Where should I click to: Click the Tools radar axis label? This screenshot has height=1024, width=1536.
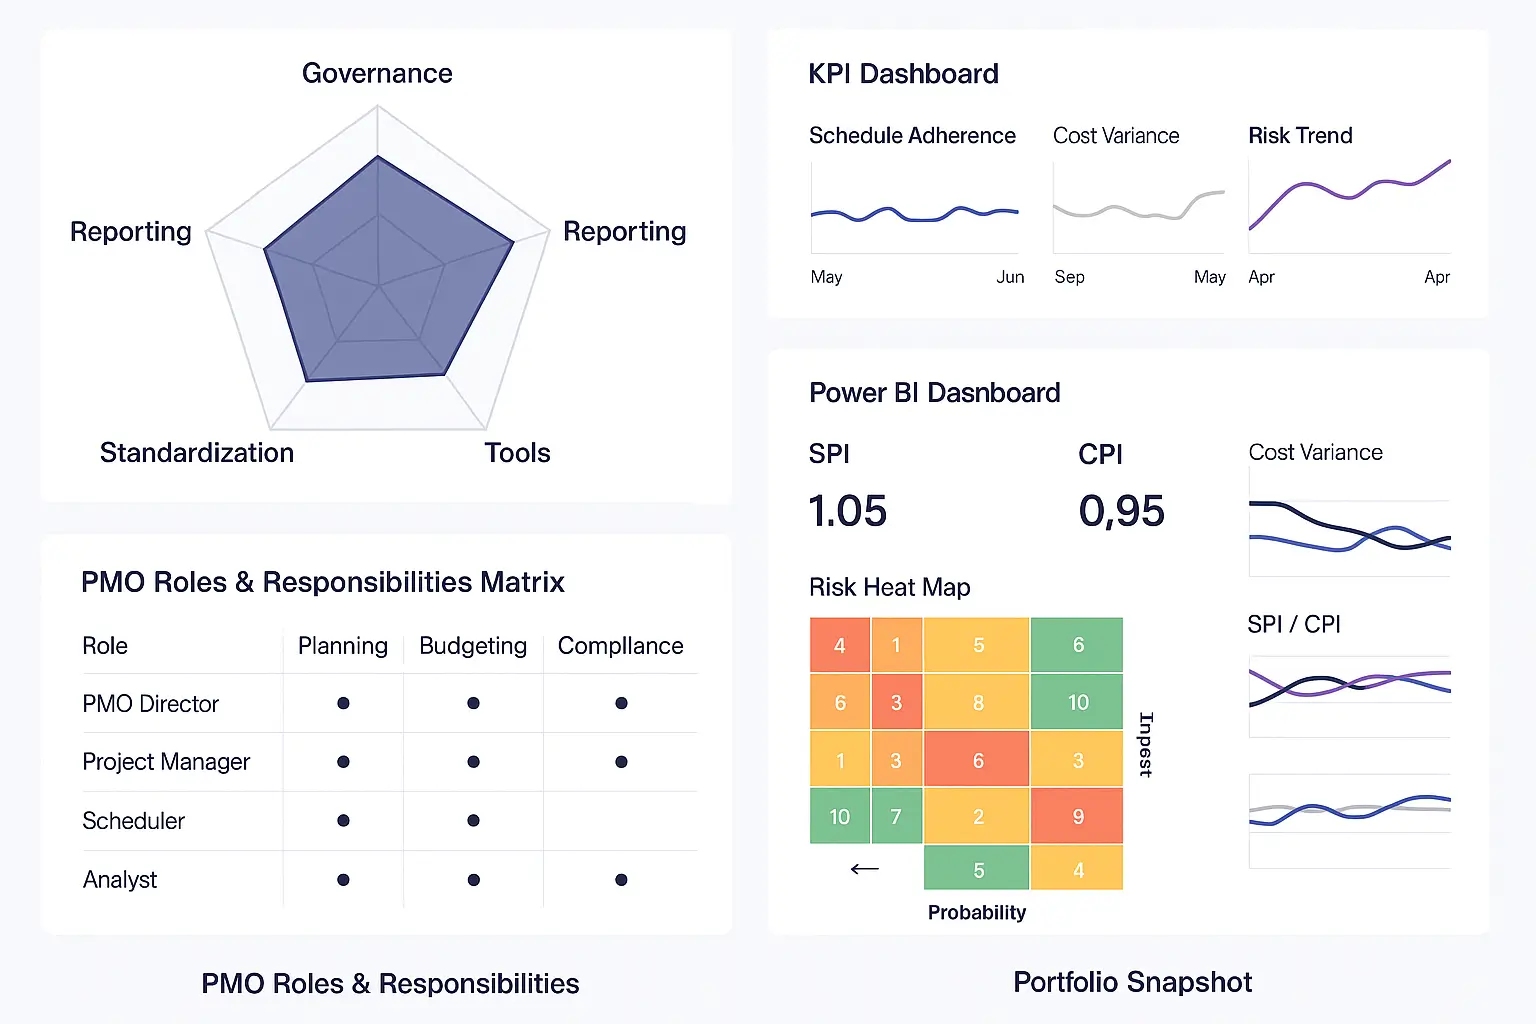click(517, 452)
